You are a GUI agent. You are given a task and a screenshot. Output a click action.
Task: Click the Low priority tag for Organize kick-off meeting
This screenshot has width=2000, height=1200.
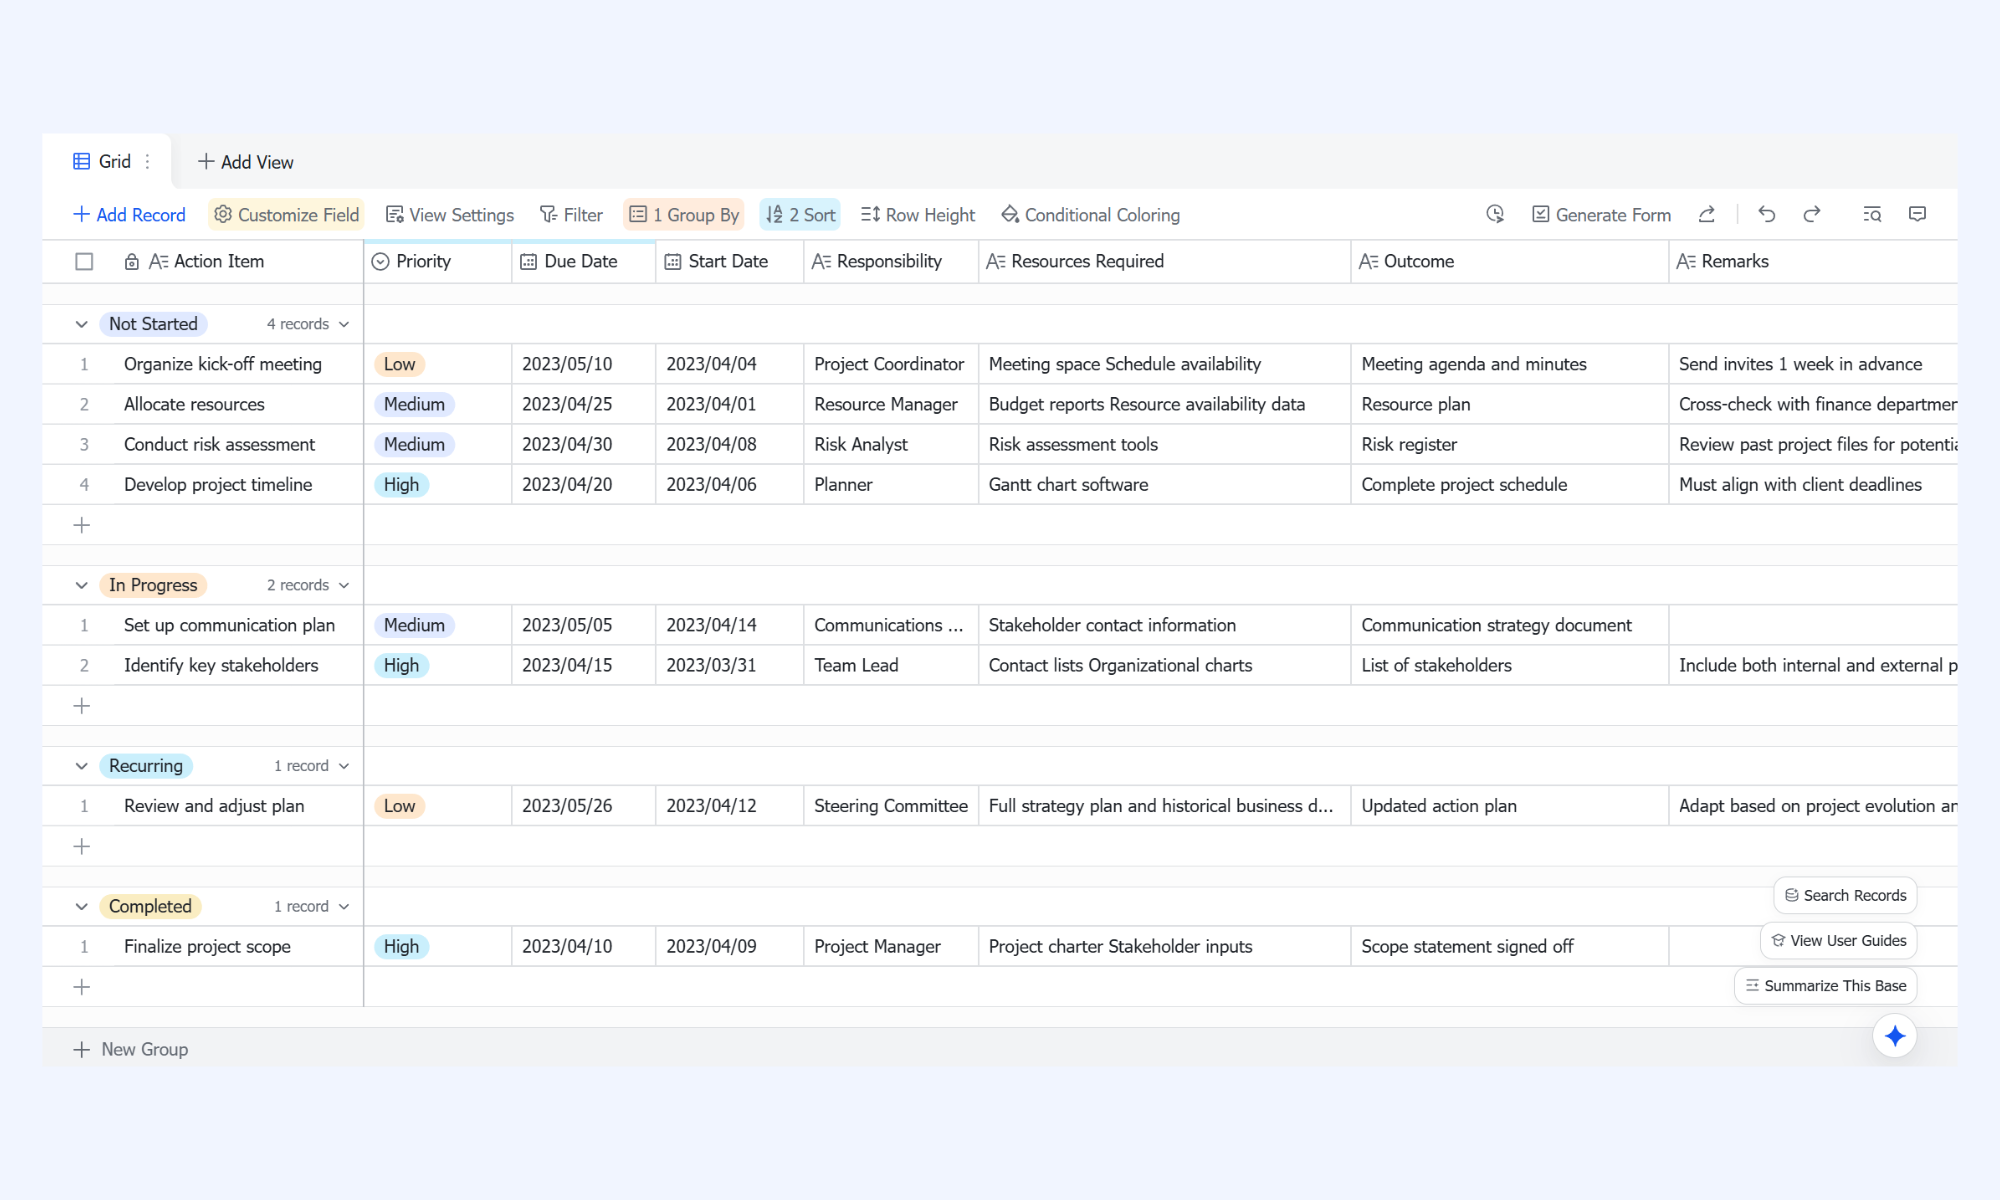(x=399, y=365)
